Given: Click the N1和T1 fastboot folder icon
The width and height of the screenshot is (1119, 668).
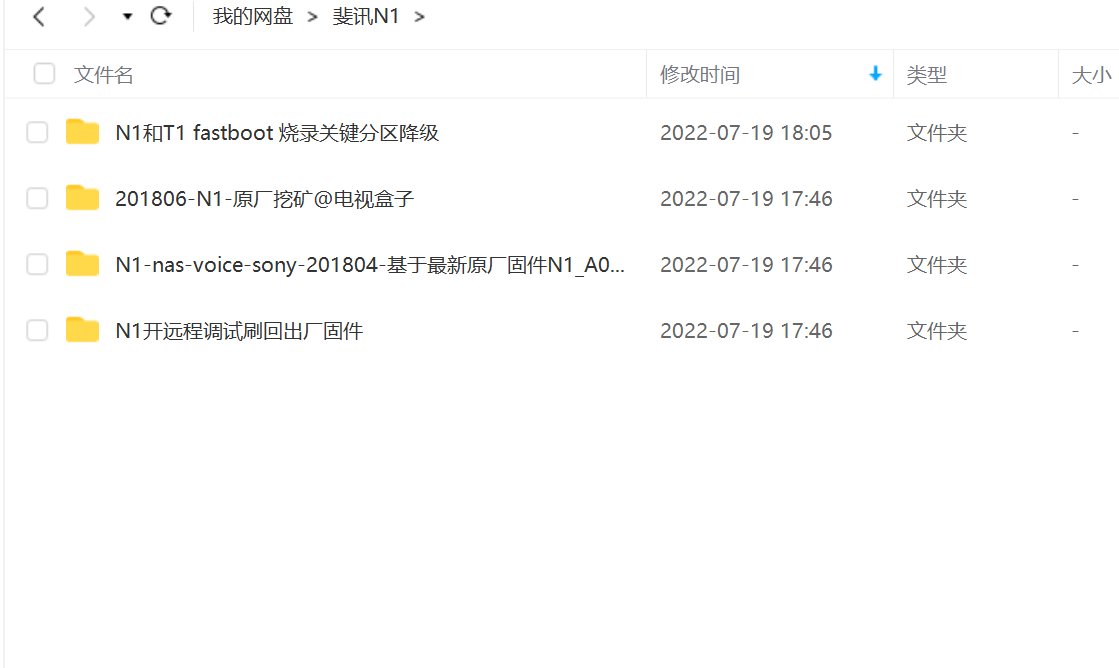Looking at the screenshot, I should pyautogui.click(x=82, y=132).
